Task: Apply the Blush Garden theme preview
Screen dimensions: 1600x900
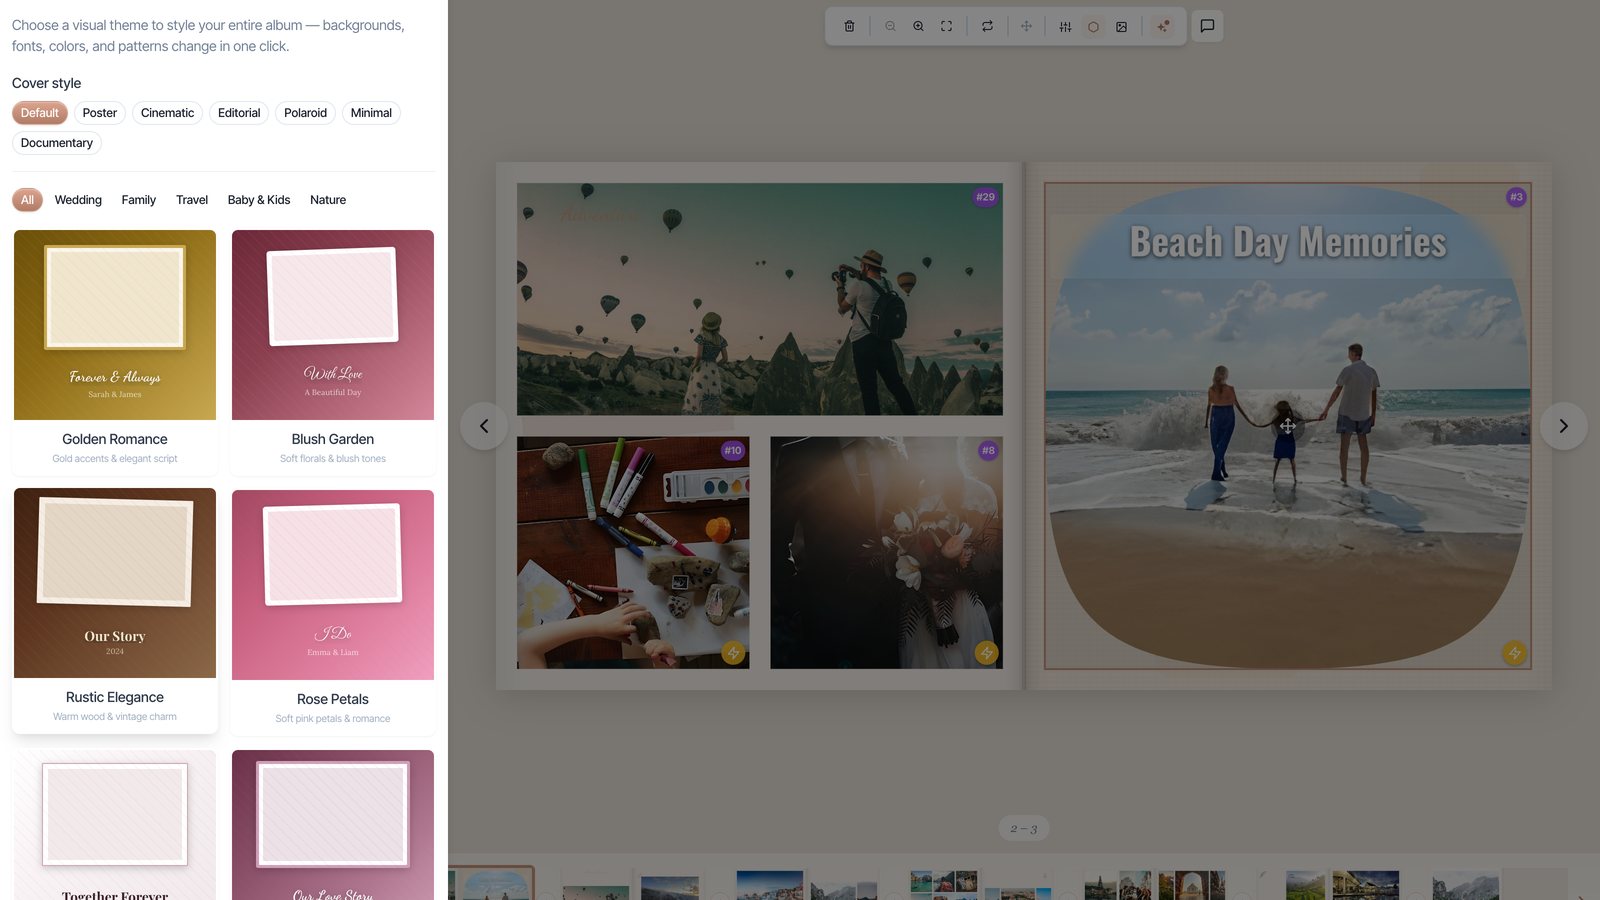Action: (x=333, y=325)
